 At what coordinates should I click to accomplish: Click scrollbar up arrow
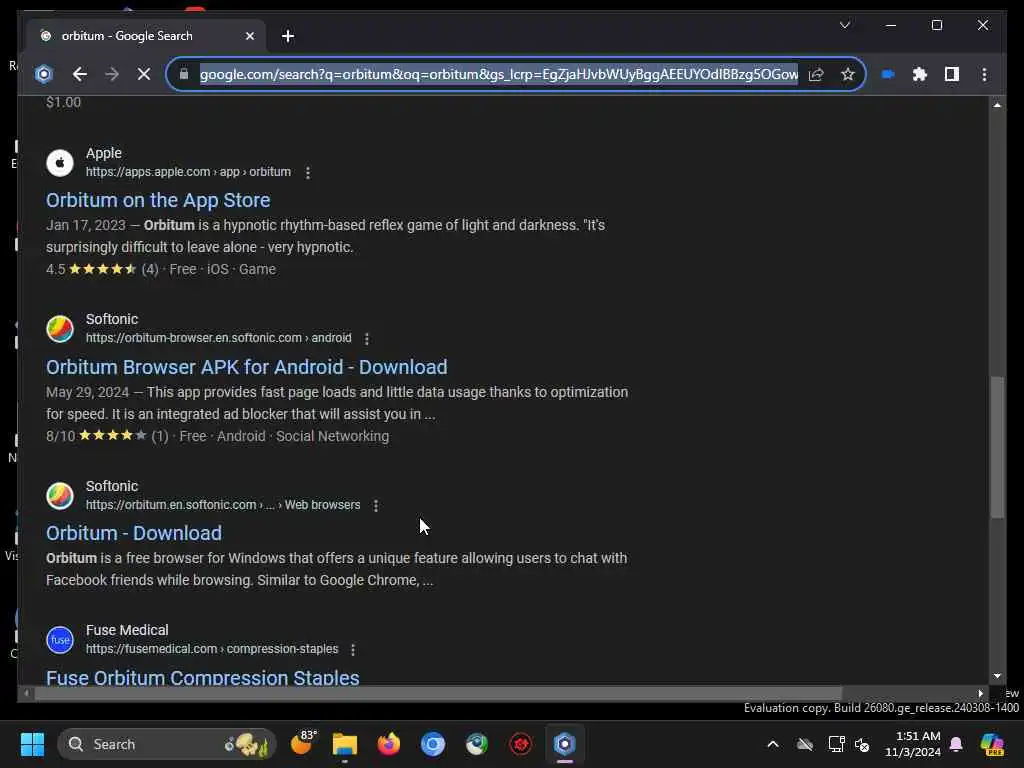coord(997,104)
